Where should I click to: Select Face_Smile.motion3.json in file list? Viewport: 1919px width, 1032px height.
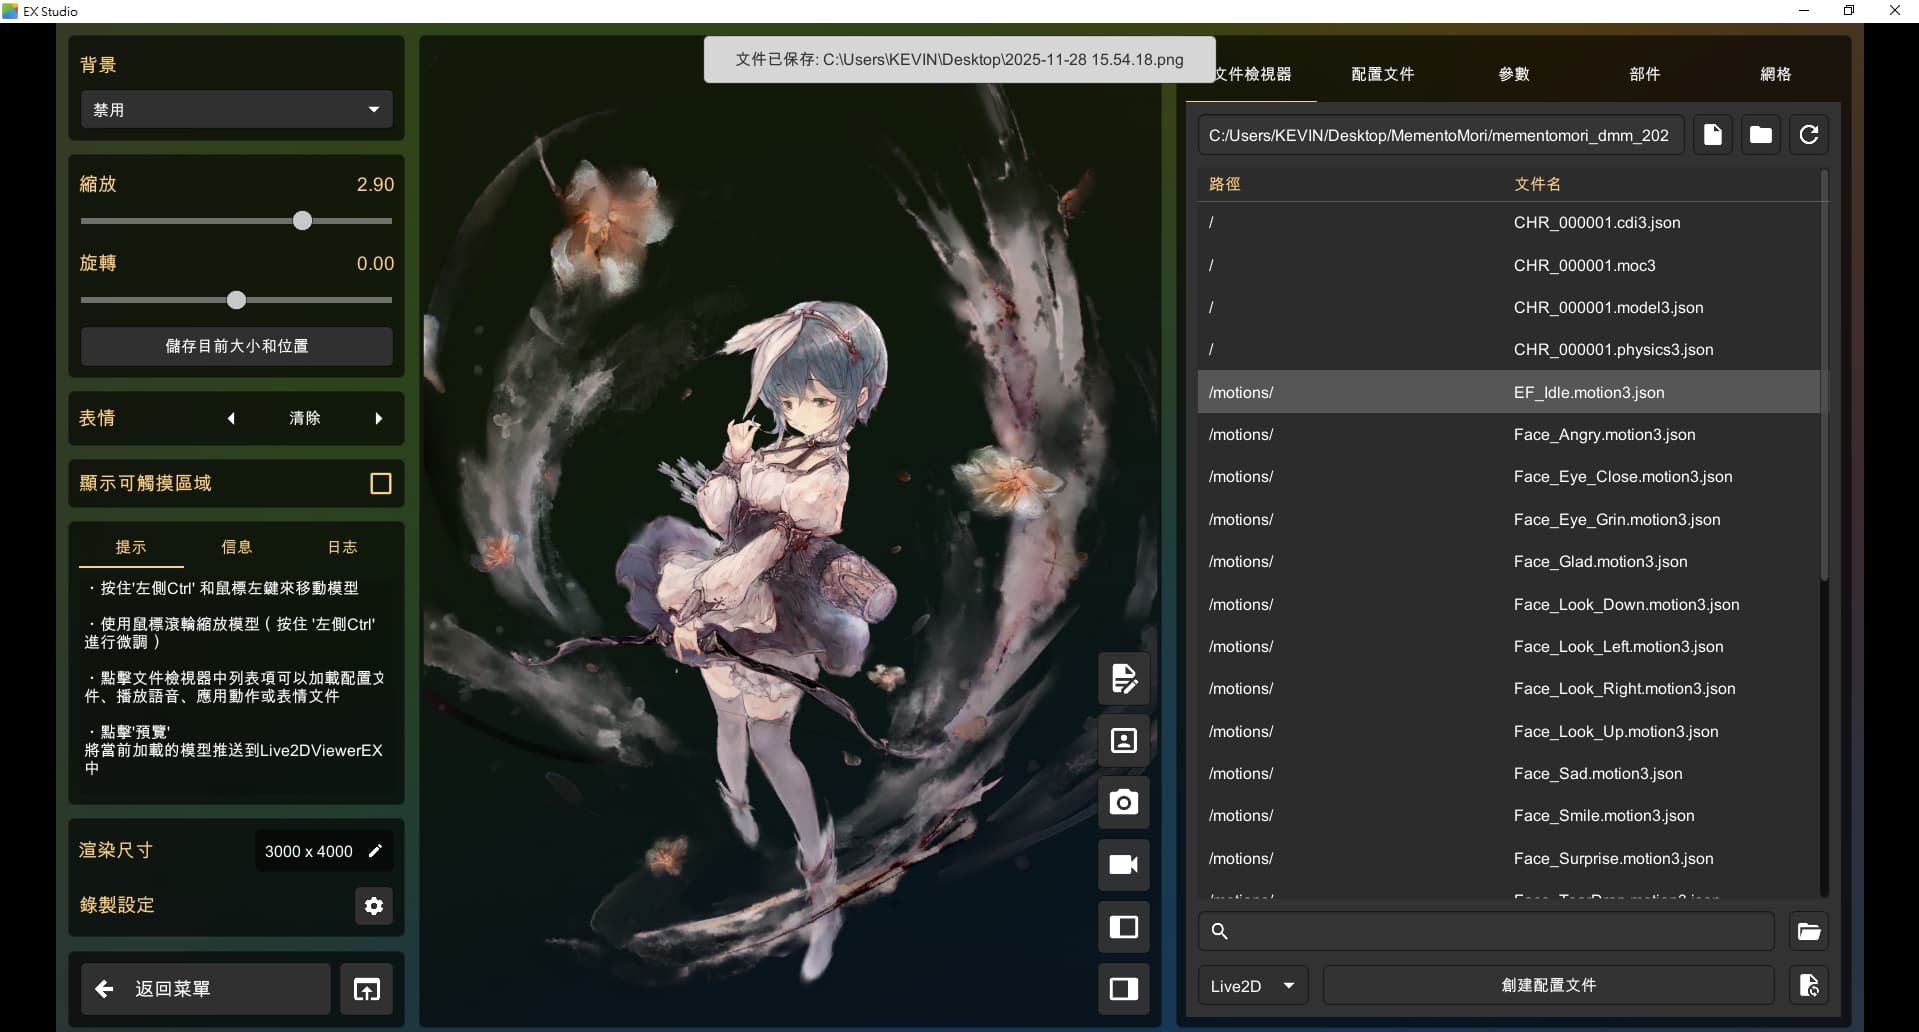(1603, 816)
